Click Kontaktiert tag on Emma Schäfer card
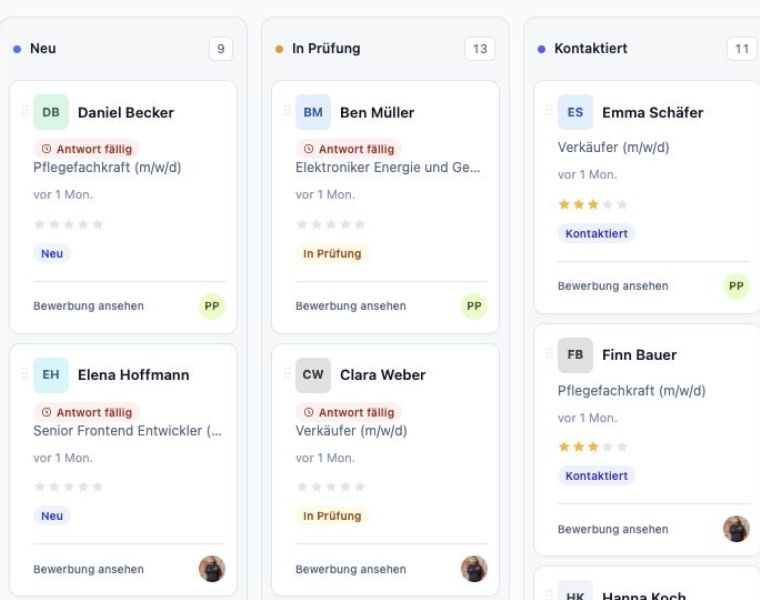Image resolution: width=760 pixels, height=600 pixels. [596, 234]
